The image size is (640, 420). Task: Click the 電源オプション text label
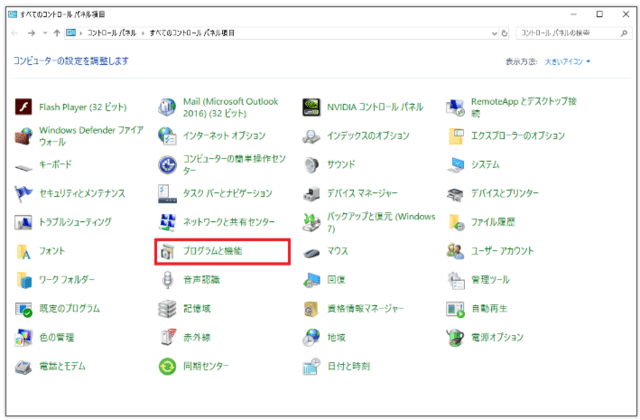(x=497, y=337)
